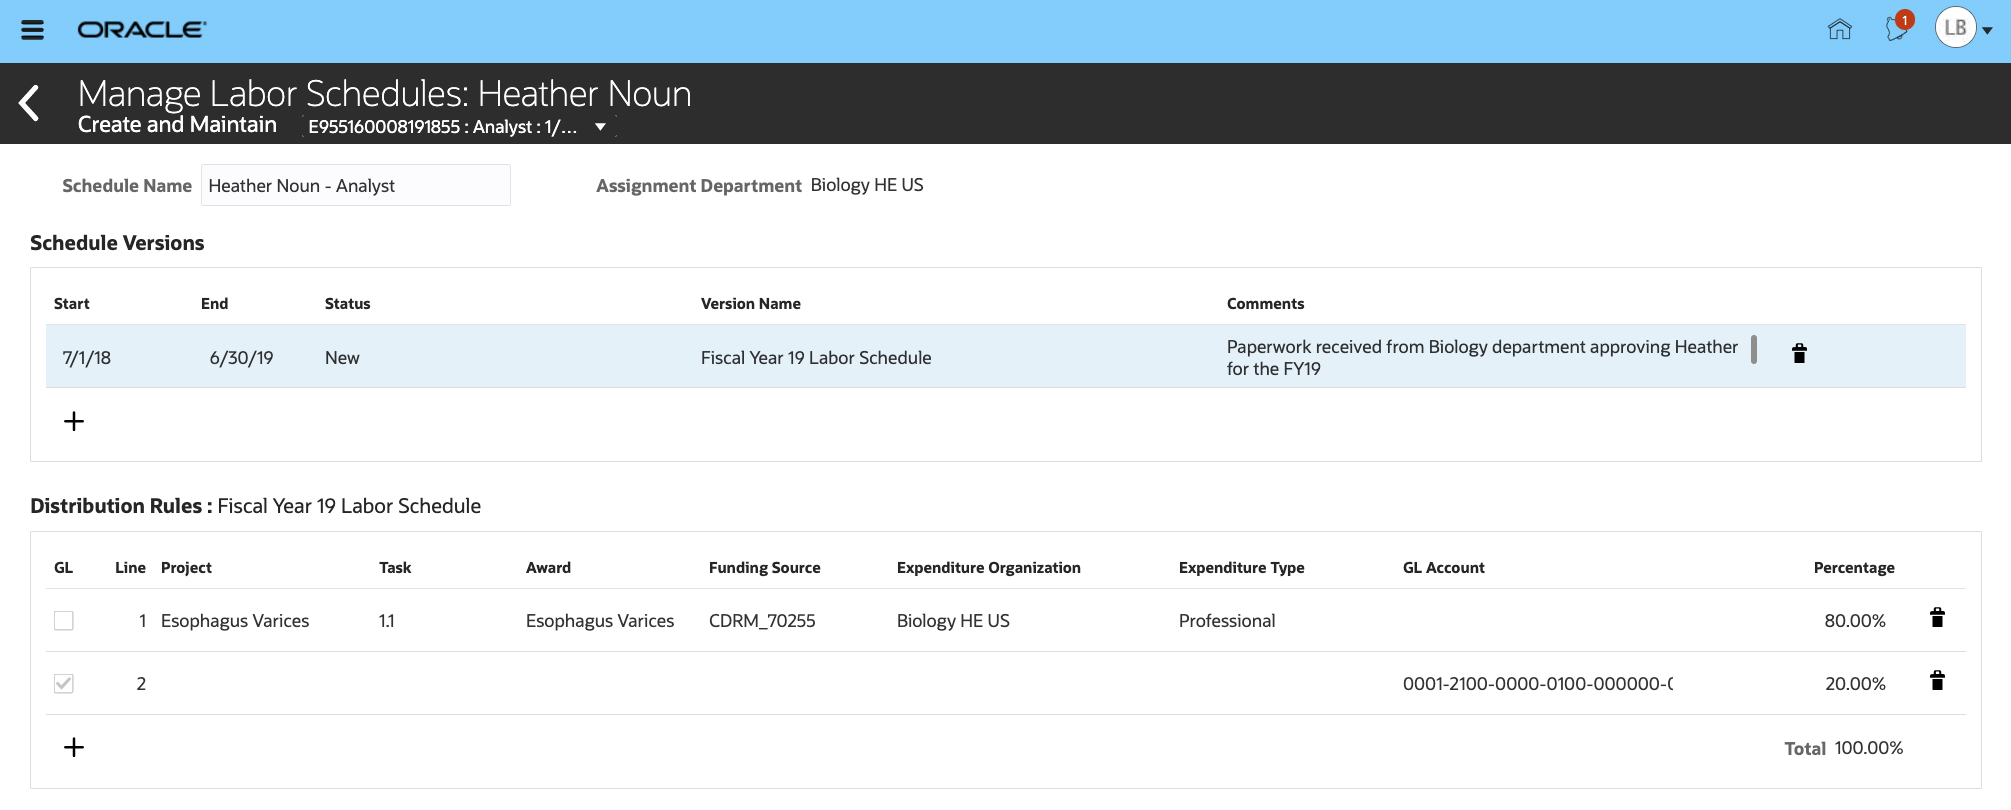Click the back arrow in header
Image resolution: width=2011 pixels, height=810 pixels.
click(x=30, y=103)
